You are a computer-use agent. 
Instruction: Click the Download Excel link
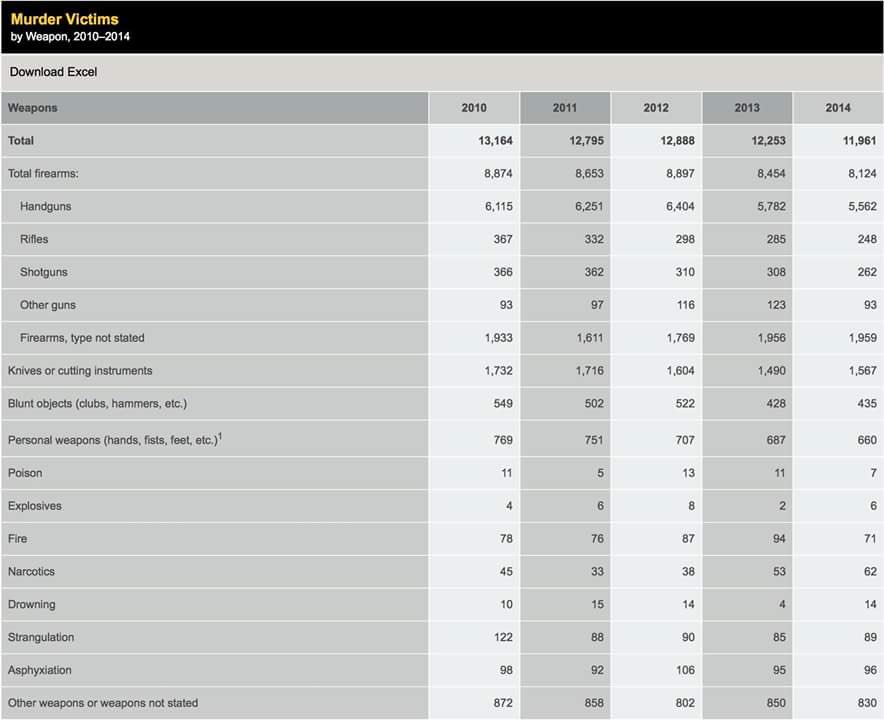tap(54, 72)
